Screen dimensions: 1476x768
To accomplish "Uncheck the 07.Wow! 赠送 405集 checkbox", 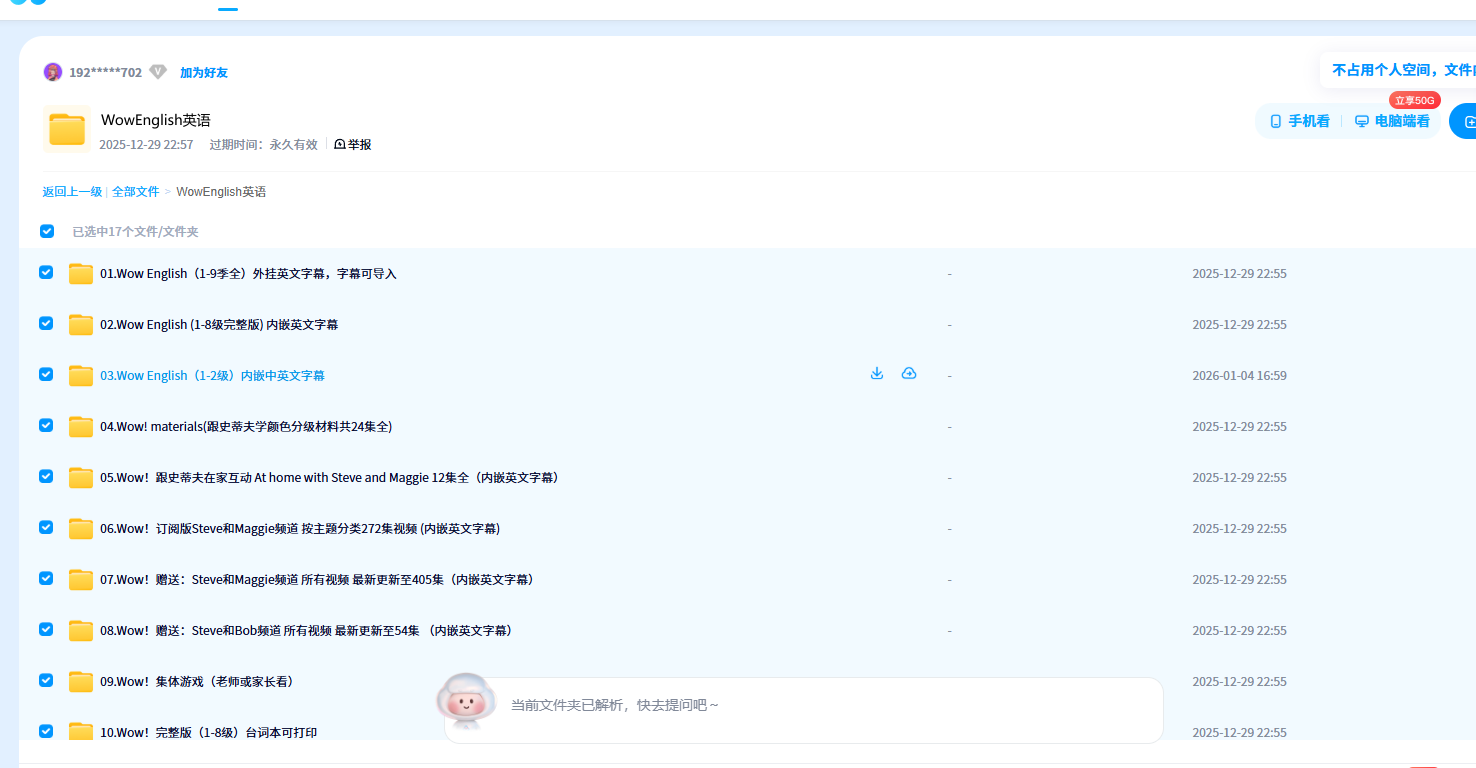I will (x=46, y=578).
